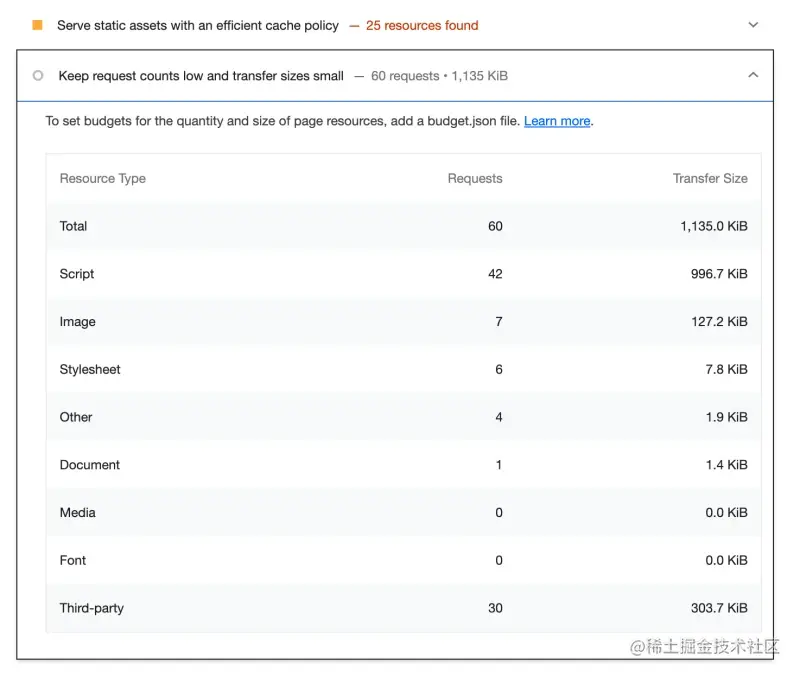Click the Resource Type column header
Viewport: 800px width, 676px height.
pos(103,179)
